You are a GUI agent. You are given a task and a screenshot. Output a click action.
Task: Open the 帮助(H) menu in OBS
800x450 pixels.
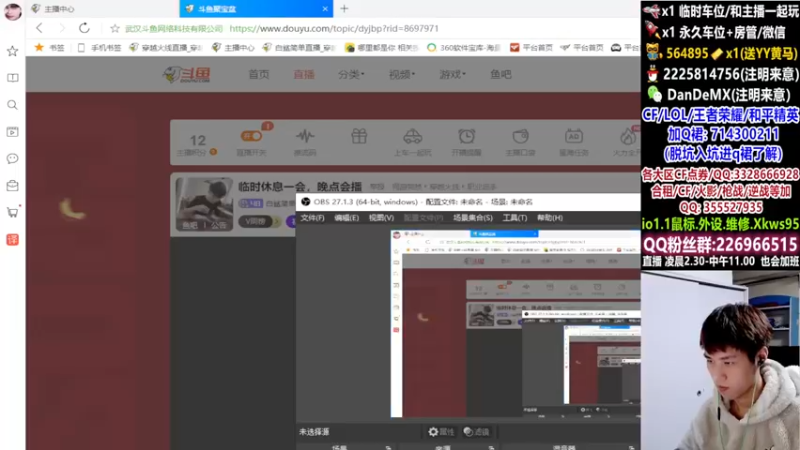click(549, 218)
